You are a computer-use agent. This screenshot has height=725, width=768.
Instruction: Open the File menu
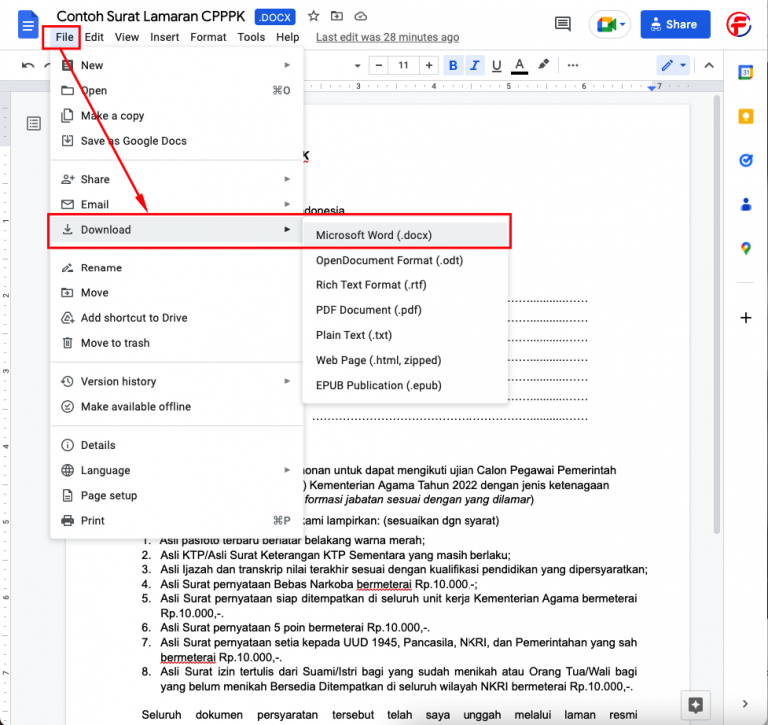pyautogui.click(x=64, y=37)
